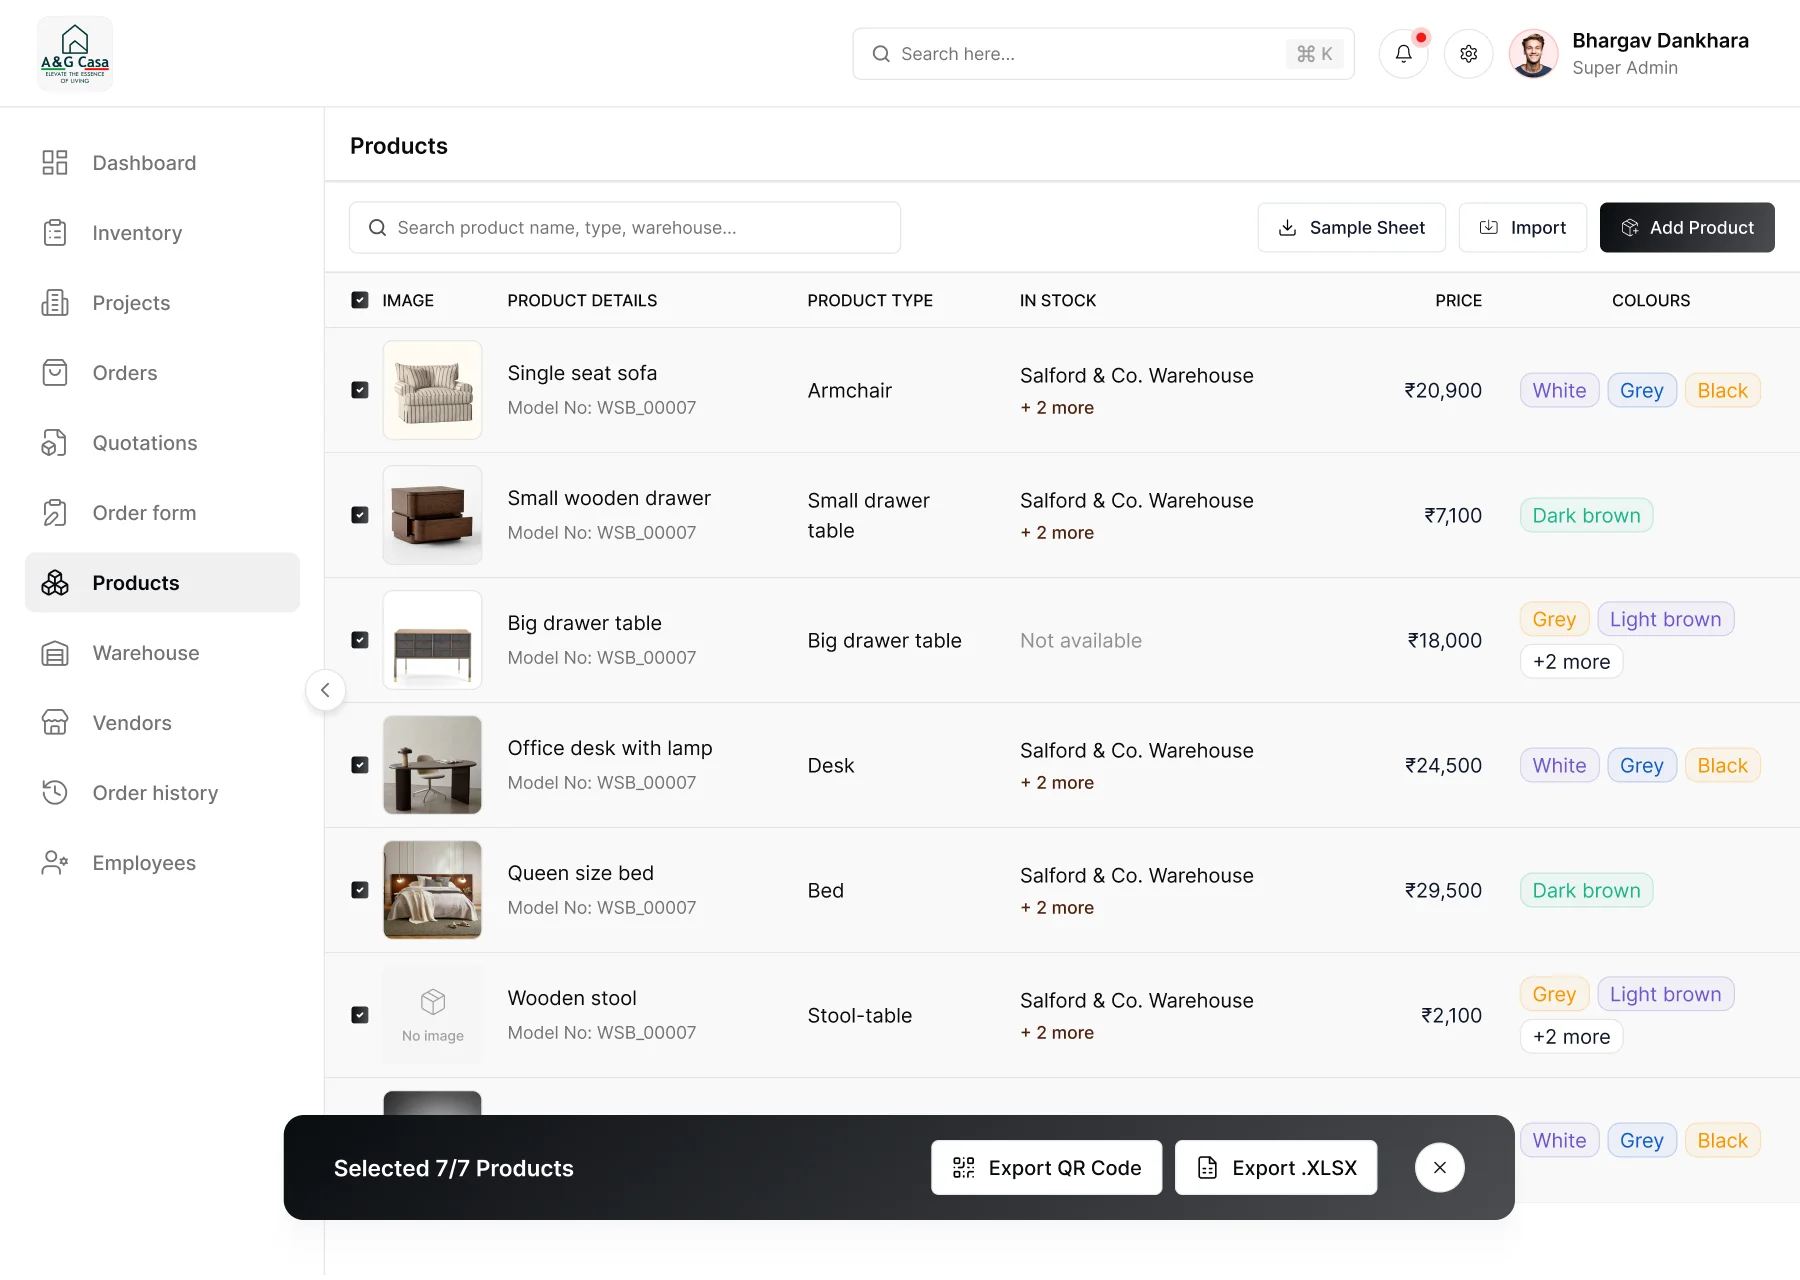Collapse the sidebar with the chevron
Viewport: 1800px width, 1280px height.
click(325, 690)
